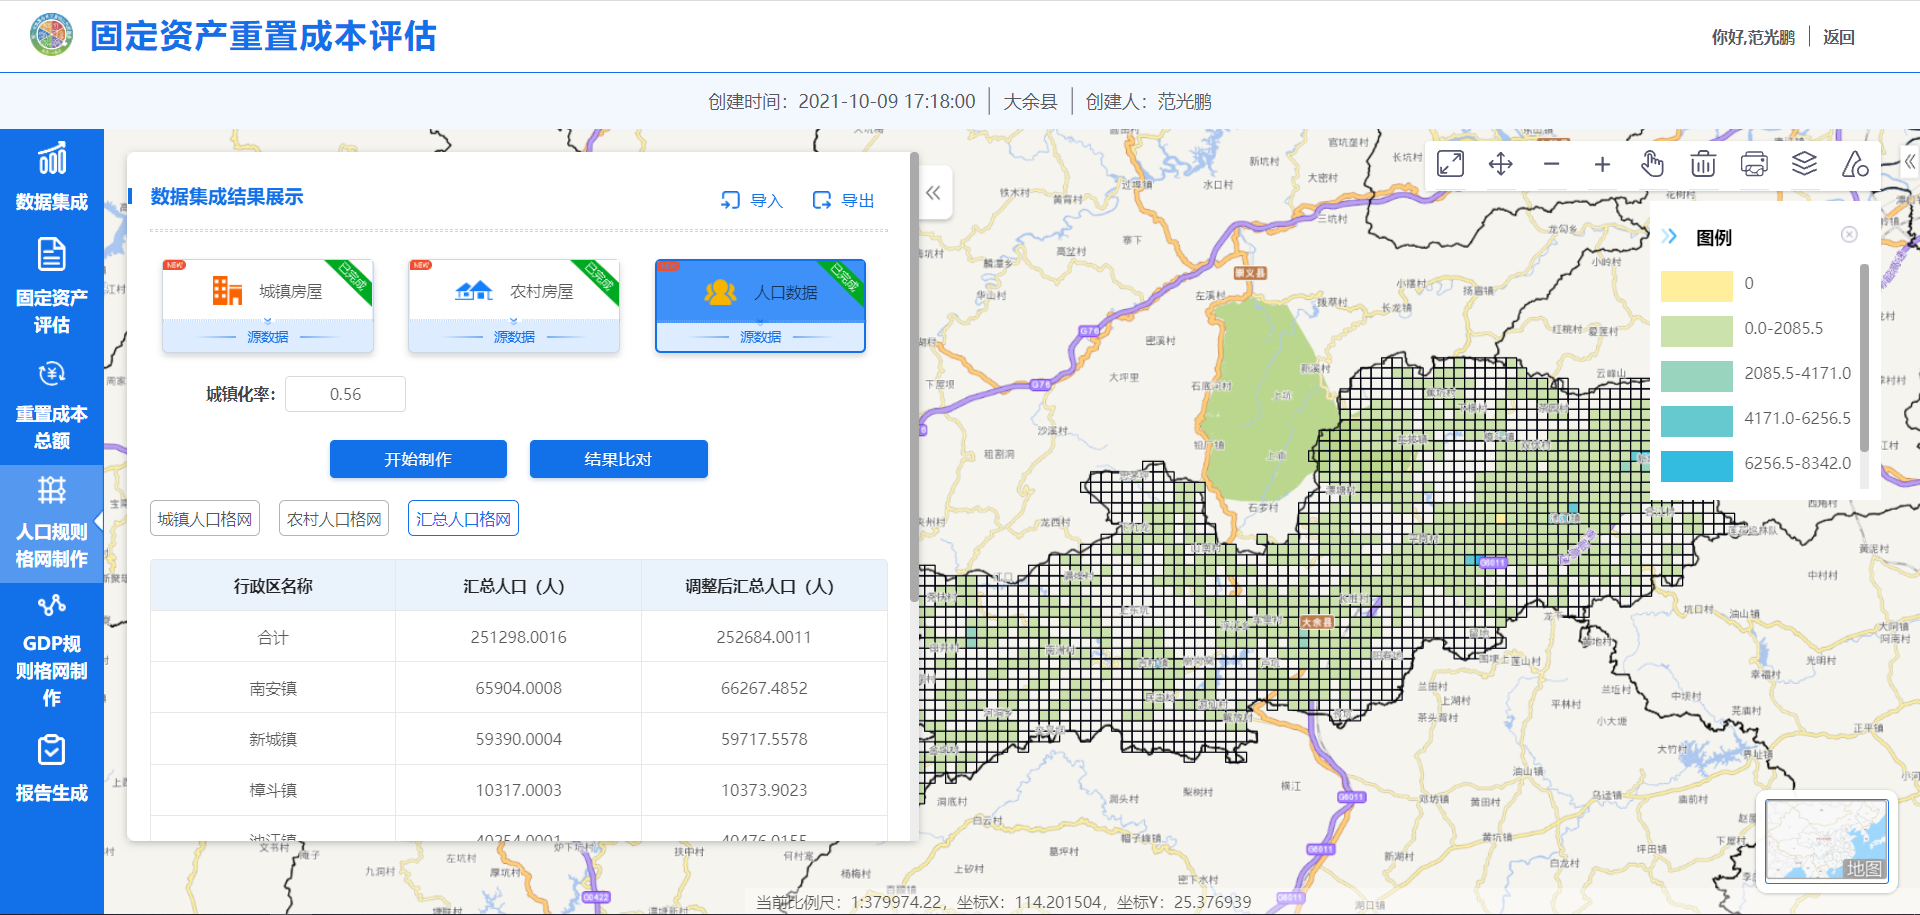Click the data panel vertical scrollbar
Image resolution: width=1920 pixels, height=915 pixels.
click(914, 375)
